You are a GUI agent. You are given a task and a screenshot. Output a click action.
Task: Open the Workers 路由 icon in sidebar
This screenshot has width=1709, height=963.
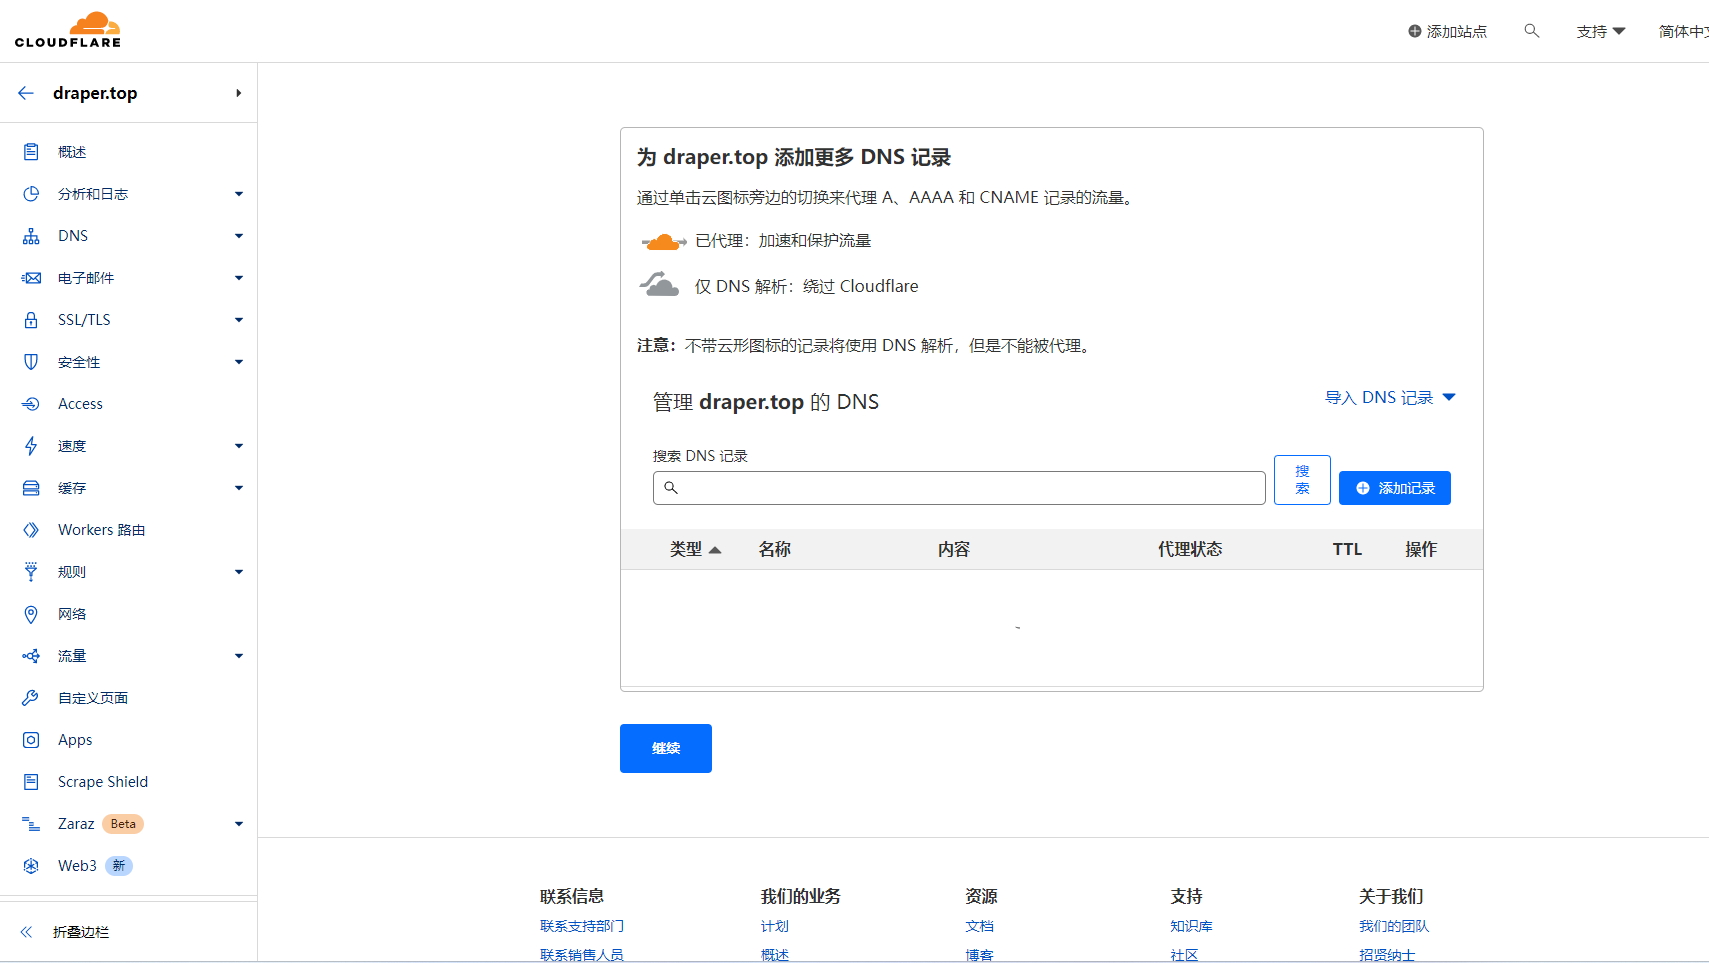(31, 530)
